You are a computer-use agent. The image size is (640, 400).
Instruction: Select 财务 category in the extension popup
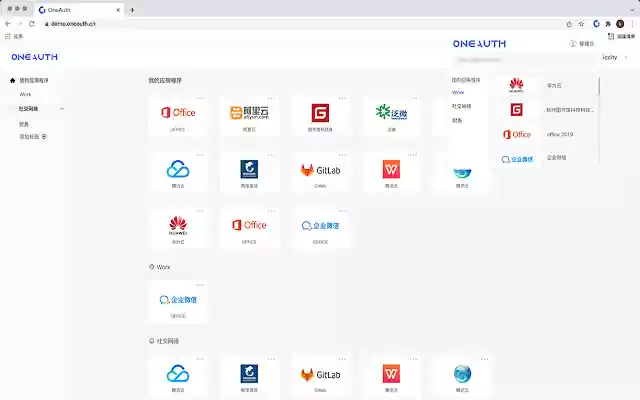pos(457,120)
